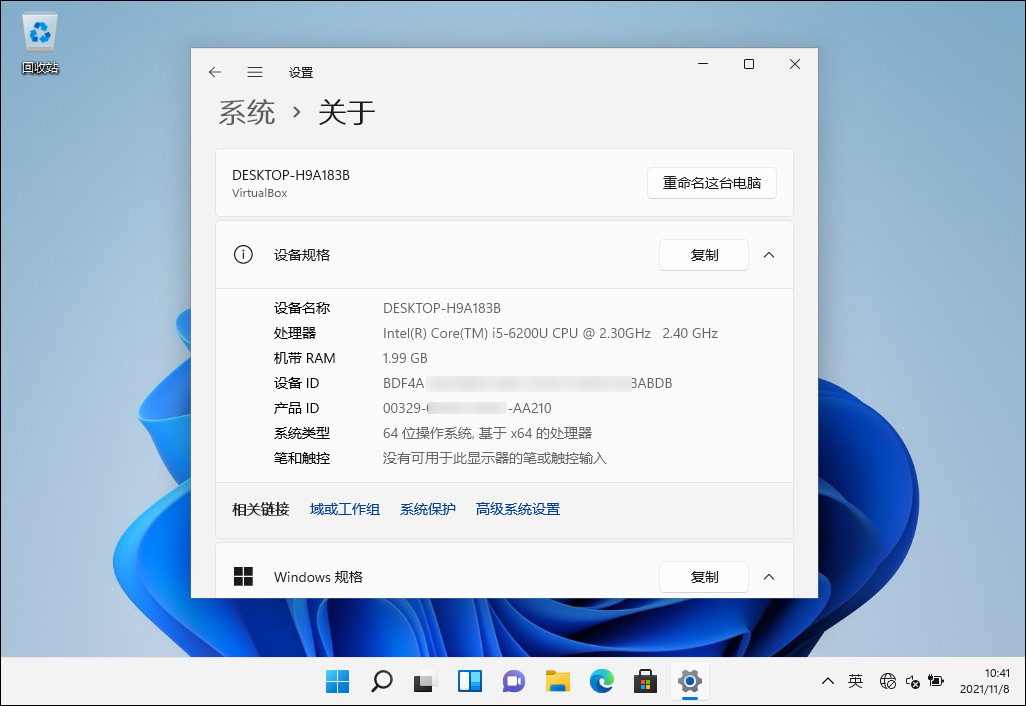Click 64 位操作系统 system type text
1026x706 pixels.
[487, 433]
